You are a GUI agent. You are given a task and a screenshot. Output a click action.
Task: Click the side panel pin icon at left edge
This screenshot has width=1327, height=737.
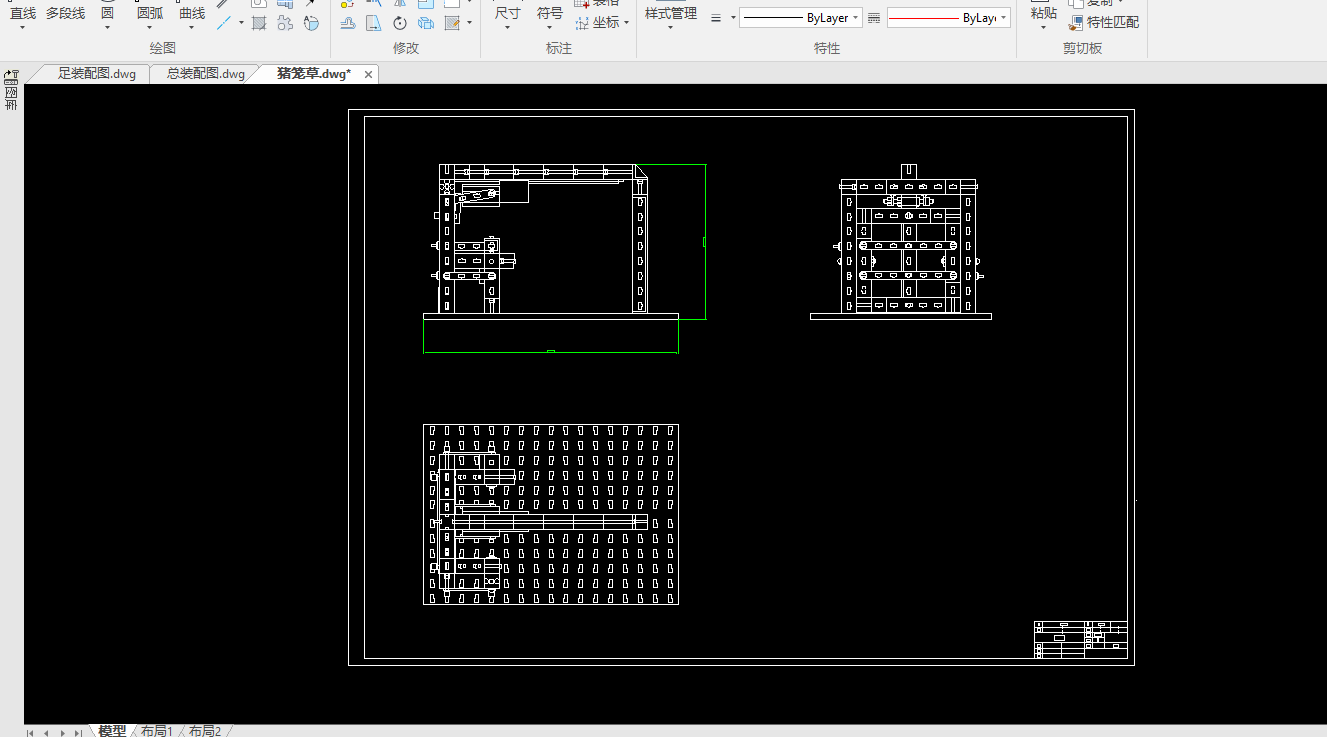point(11,76)
